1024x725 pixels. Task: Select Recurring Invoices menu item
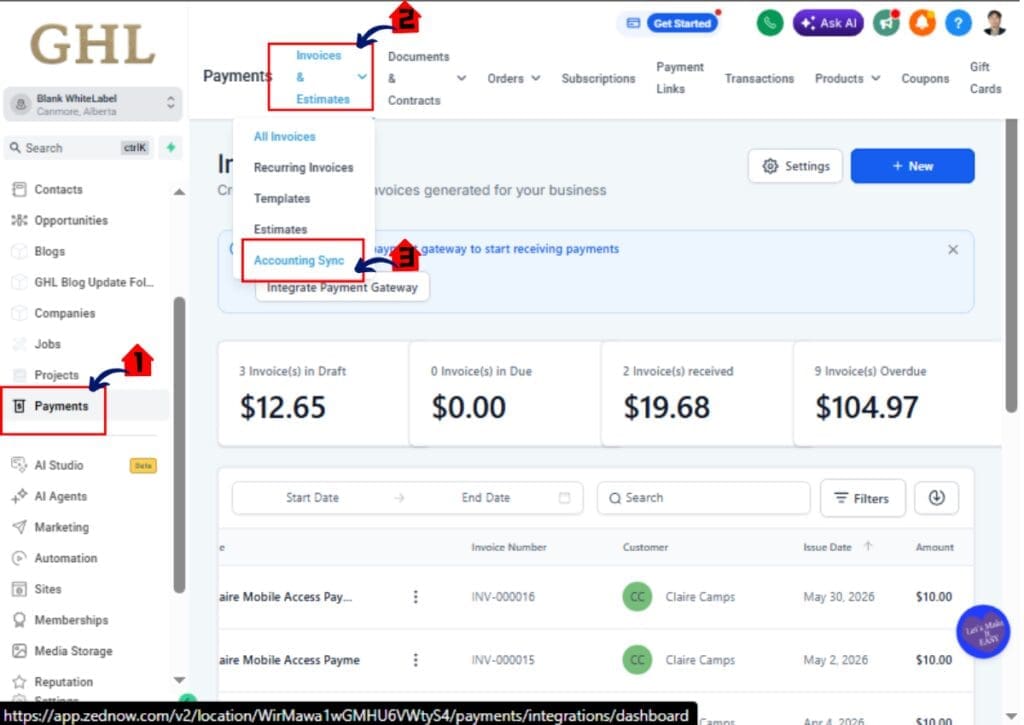click(303, 168)
